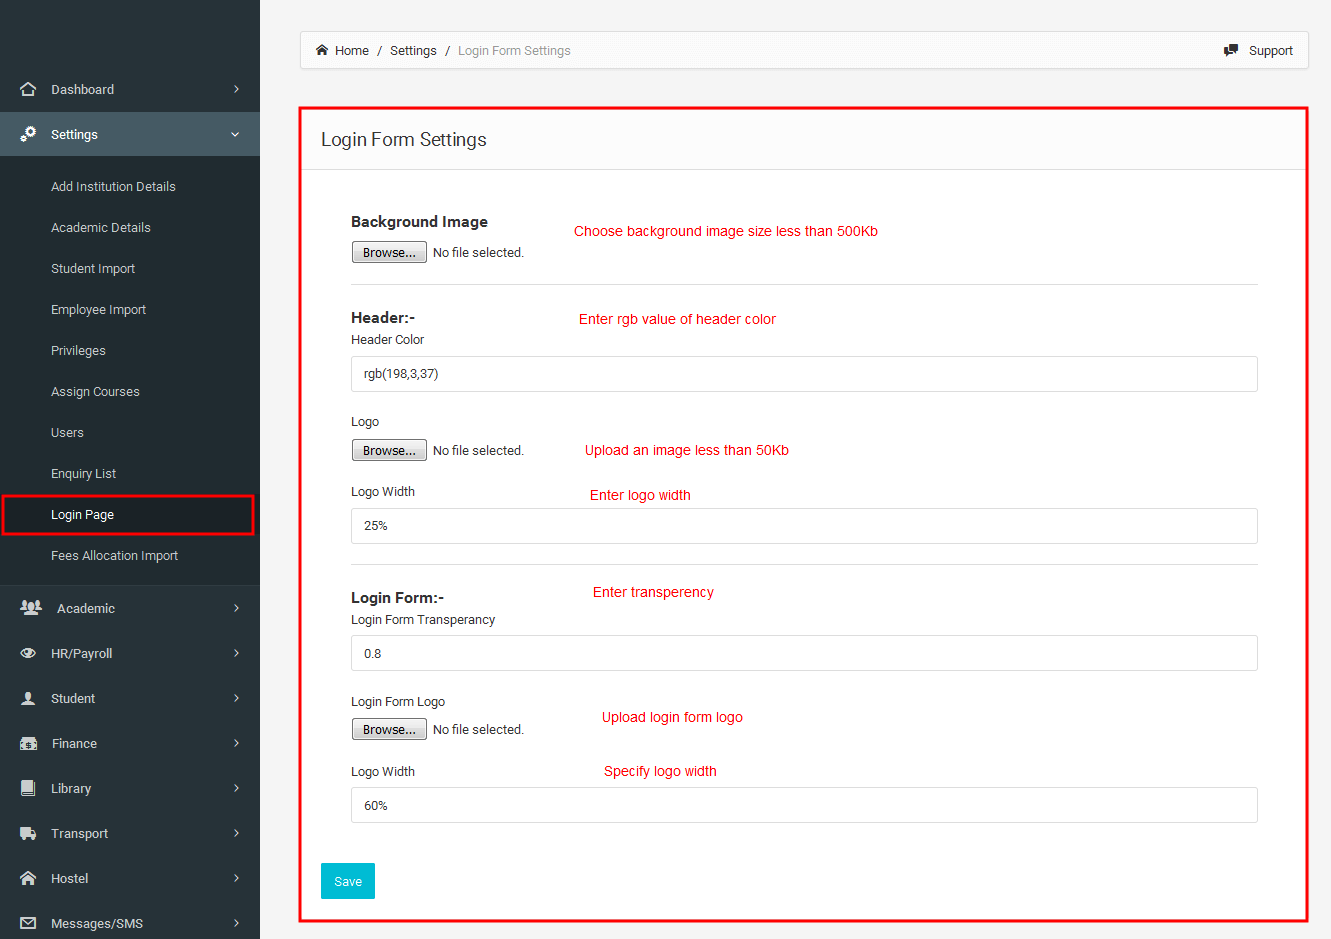1331x939 pixels.
Task: Click the HR/Payroll eye icon
Action: coord(28,653)
